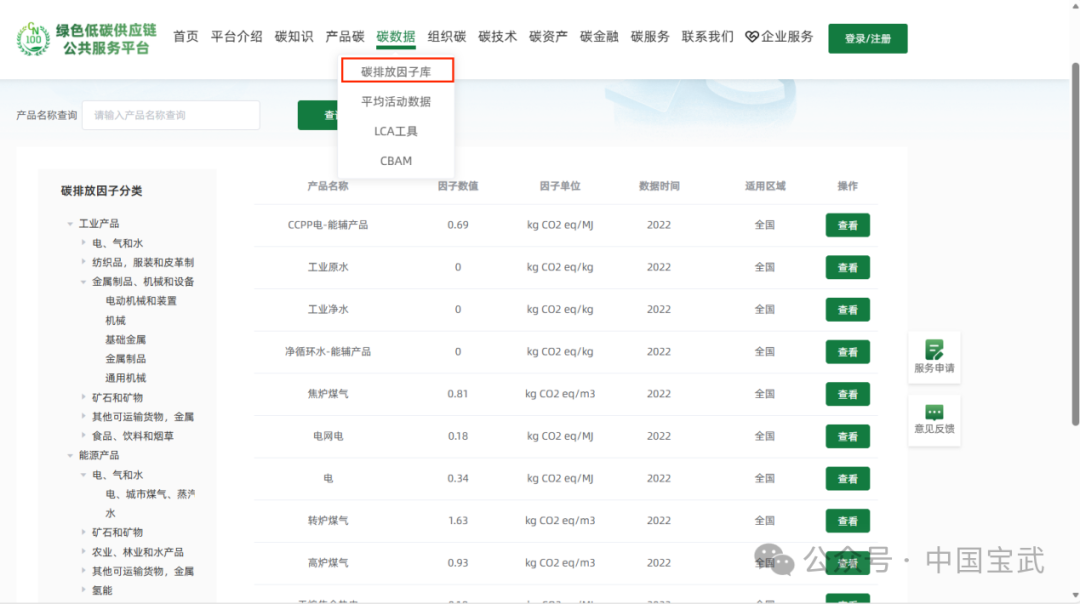Screen dimensions: 1080x604
Task: Open the 平台介绍 nav item
Action: pos(236,37)
